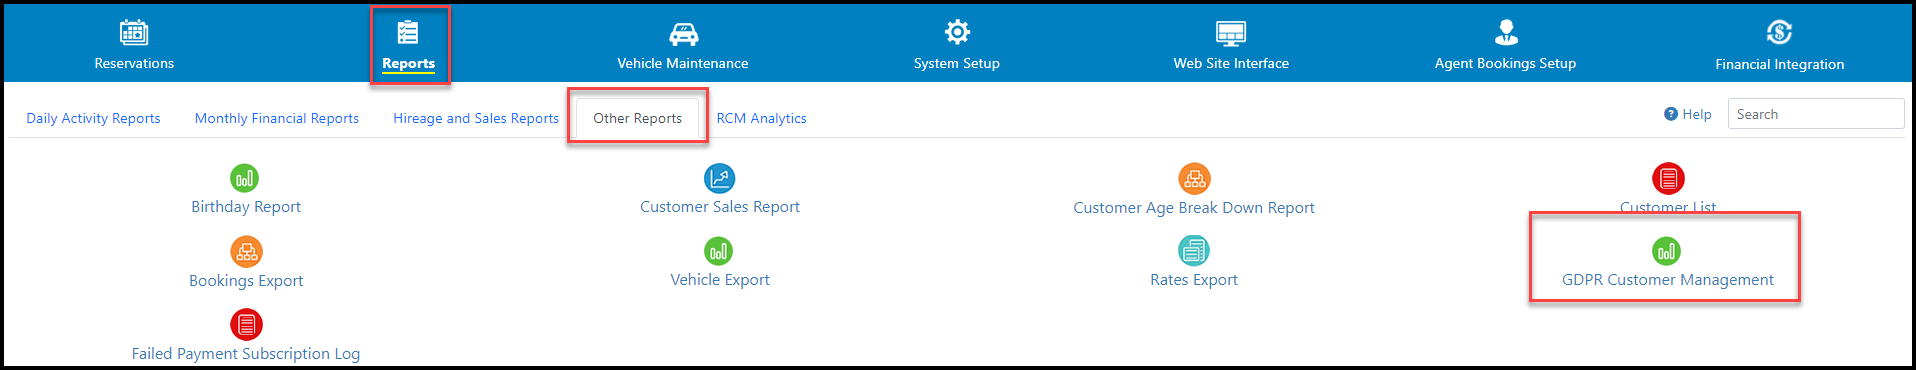Click the GDPR Customer Management green icon

tap(1666, 251)
